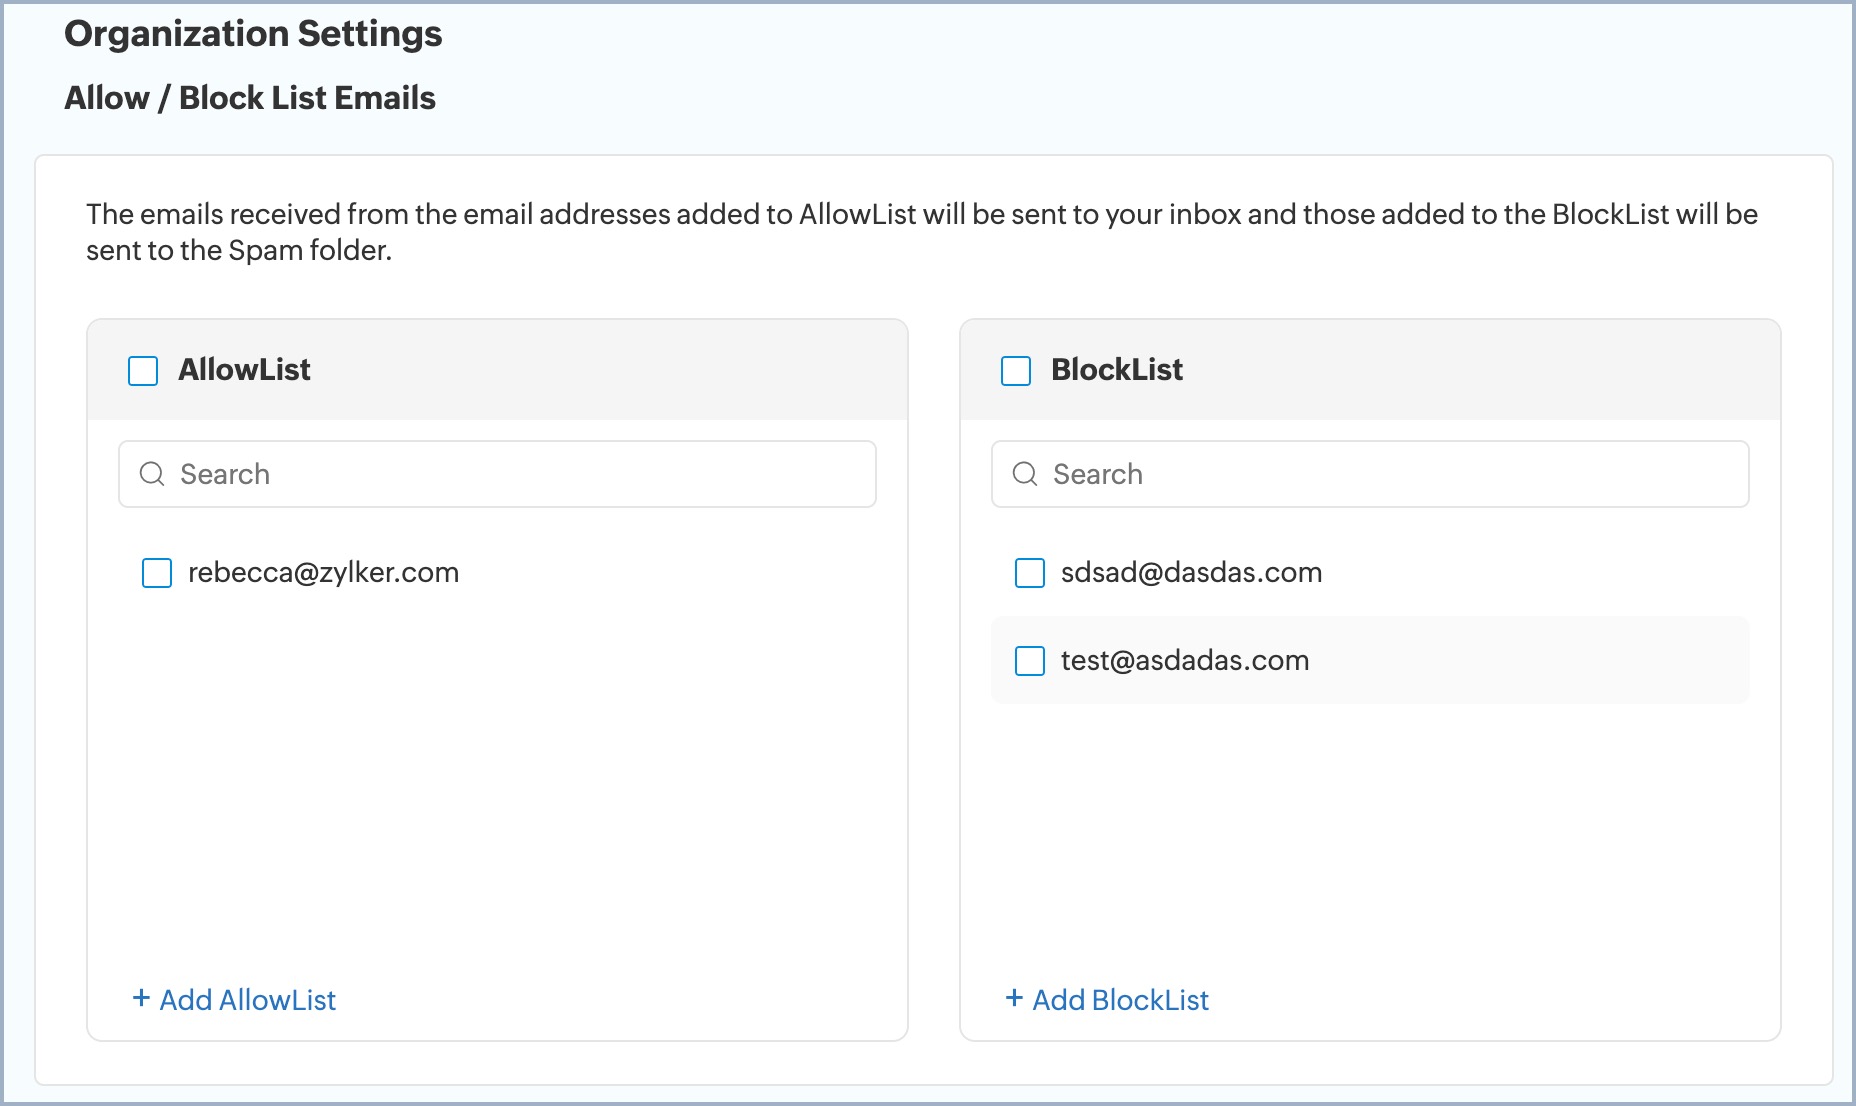The height and width of the screenshot is (1106, 1856).
Task: Click the rebecca@zylker.com email text
Action: pos(323,573)
